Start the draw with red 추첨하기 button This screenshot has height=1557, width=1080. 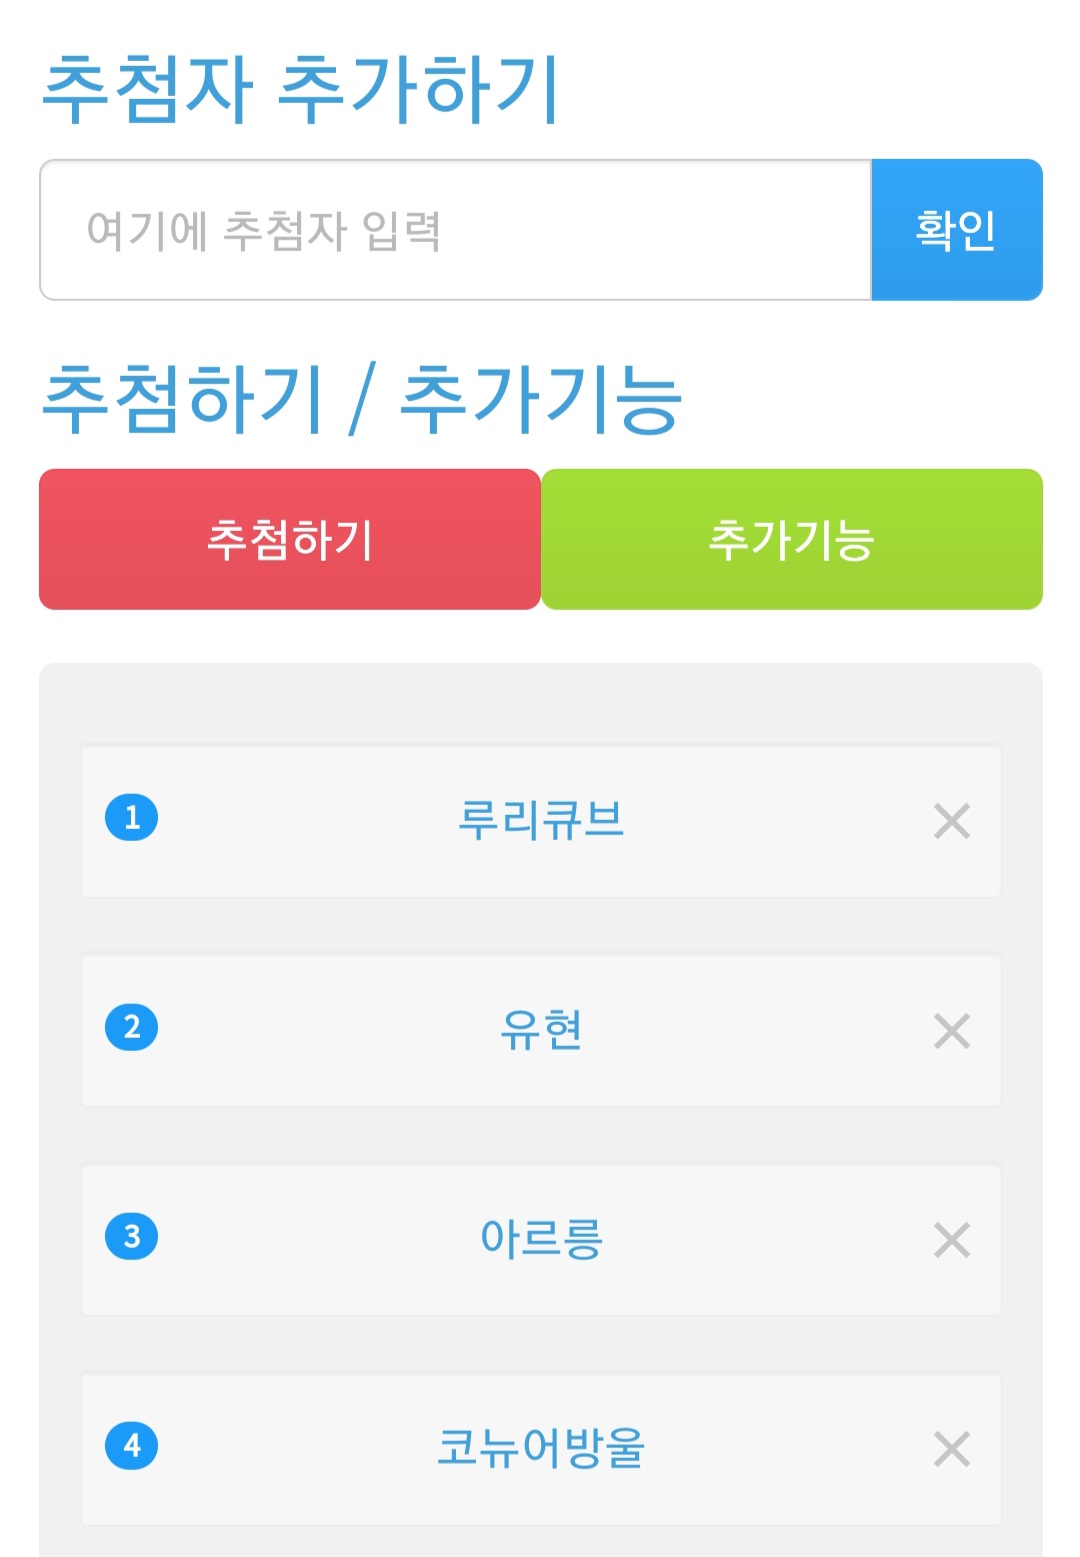pyautogui.click(x=290, y=539)
